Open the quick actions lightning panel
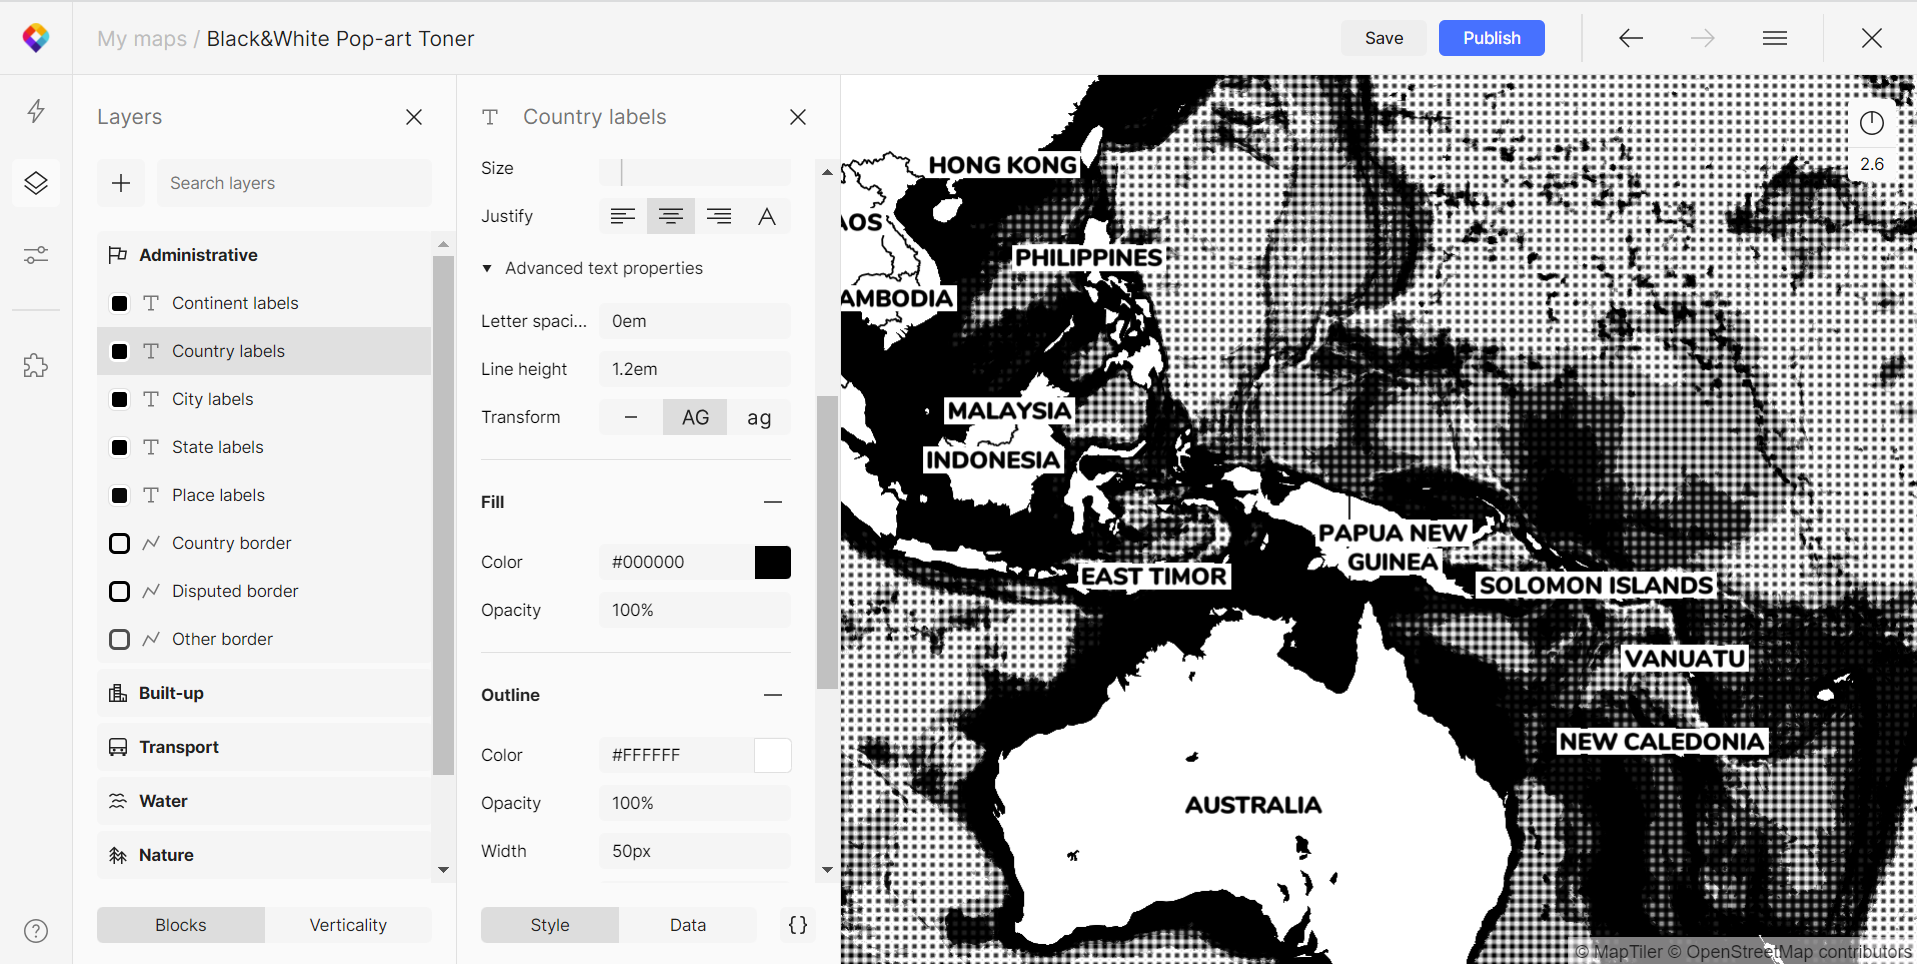 click(x=36, y=111)
